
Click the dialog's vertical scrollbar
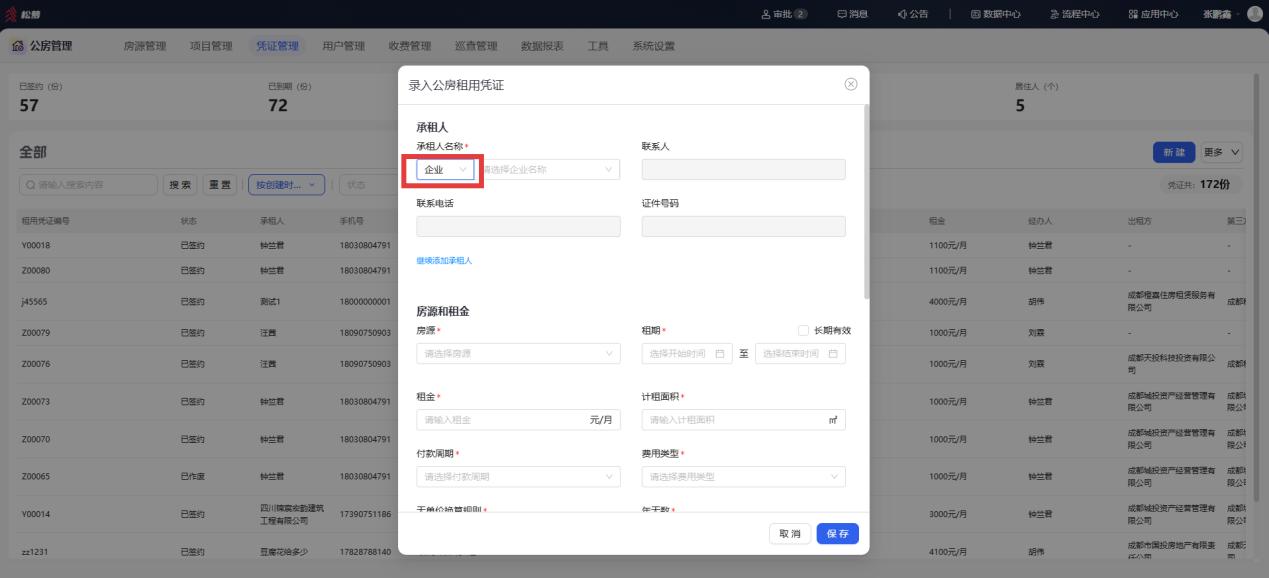pyautogui.click(x=866, y=200)
